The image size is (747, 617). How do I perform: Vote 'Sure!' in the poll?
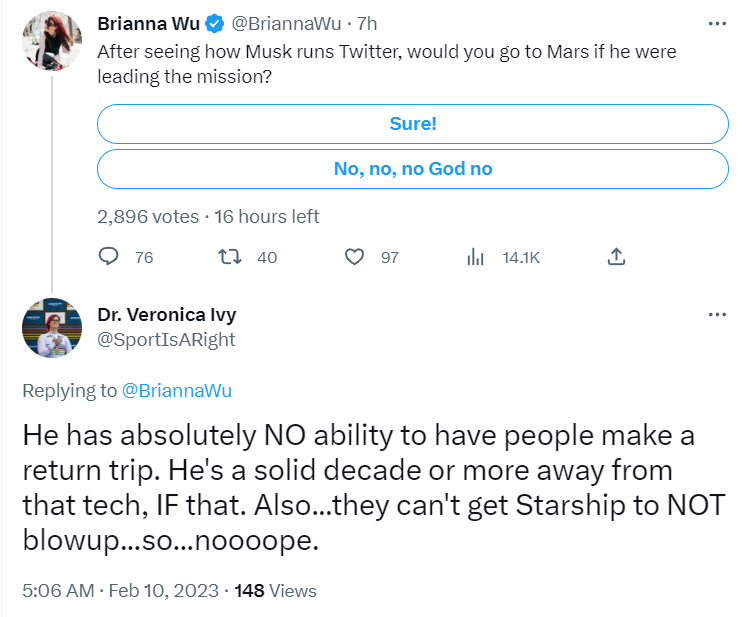[x=413, y=124]
